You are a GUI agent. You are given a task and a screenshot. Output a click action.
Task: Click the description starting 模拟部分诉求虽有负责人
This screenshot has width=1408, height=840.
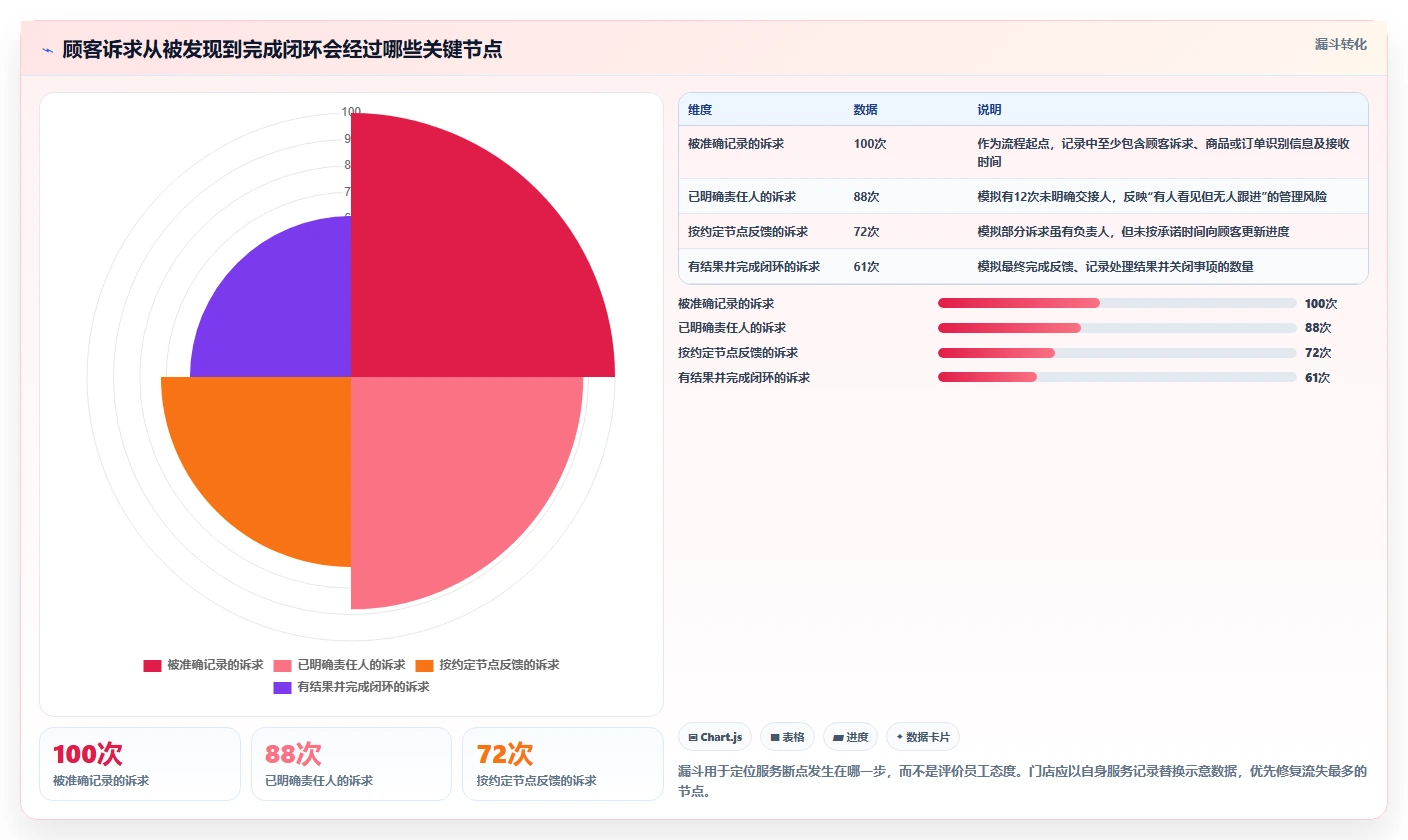pyautogui.click(x=1133, y=232)
